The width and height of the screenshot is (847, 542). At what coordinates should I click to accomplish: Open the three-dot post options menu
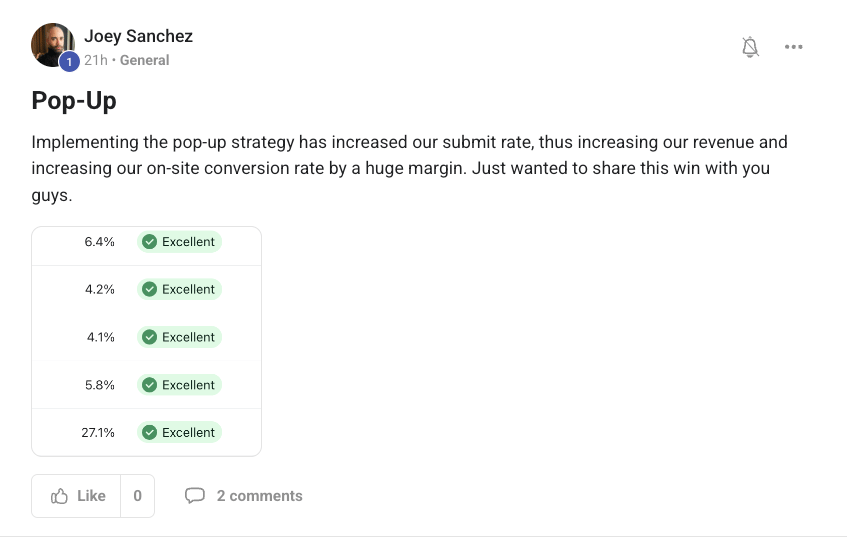[x=794, y=47]
